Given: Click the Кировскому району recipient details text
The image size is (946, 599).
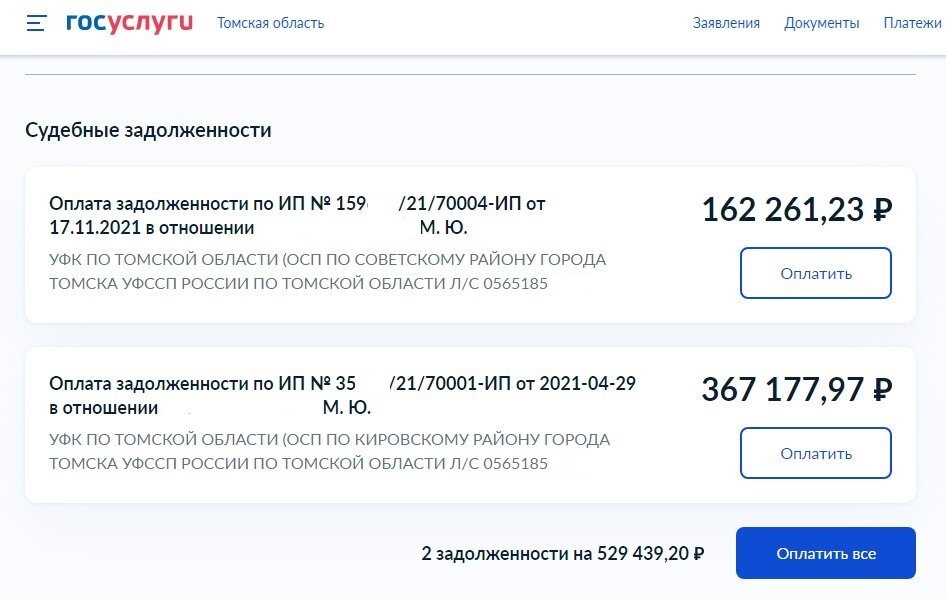Looking at the screenshot, I should pyautogui.click(x=329, y=451).
